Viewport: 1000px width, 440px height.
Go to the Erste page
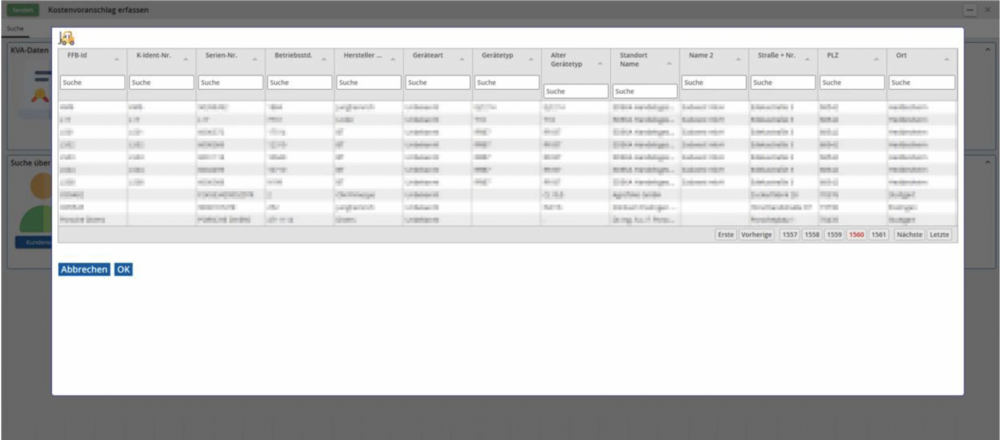(726, 235)
